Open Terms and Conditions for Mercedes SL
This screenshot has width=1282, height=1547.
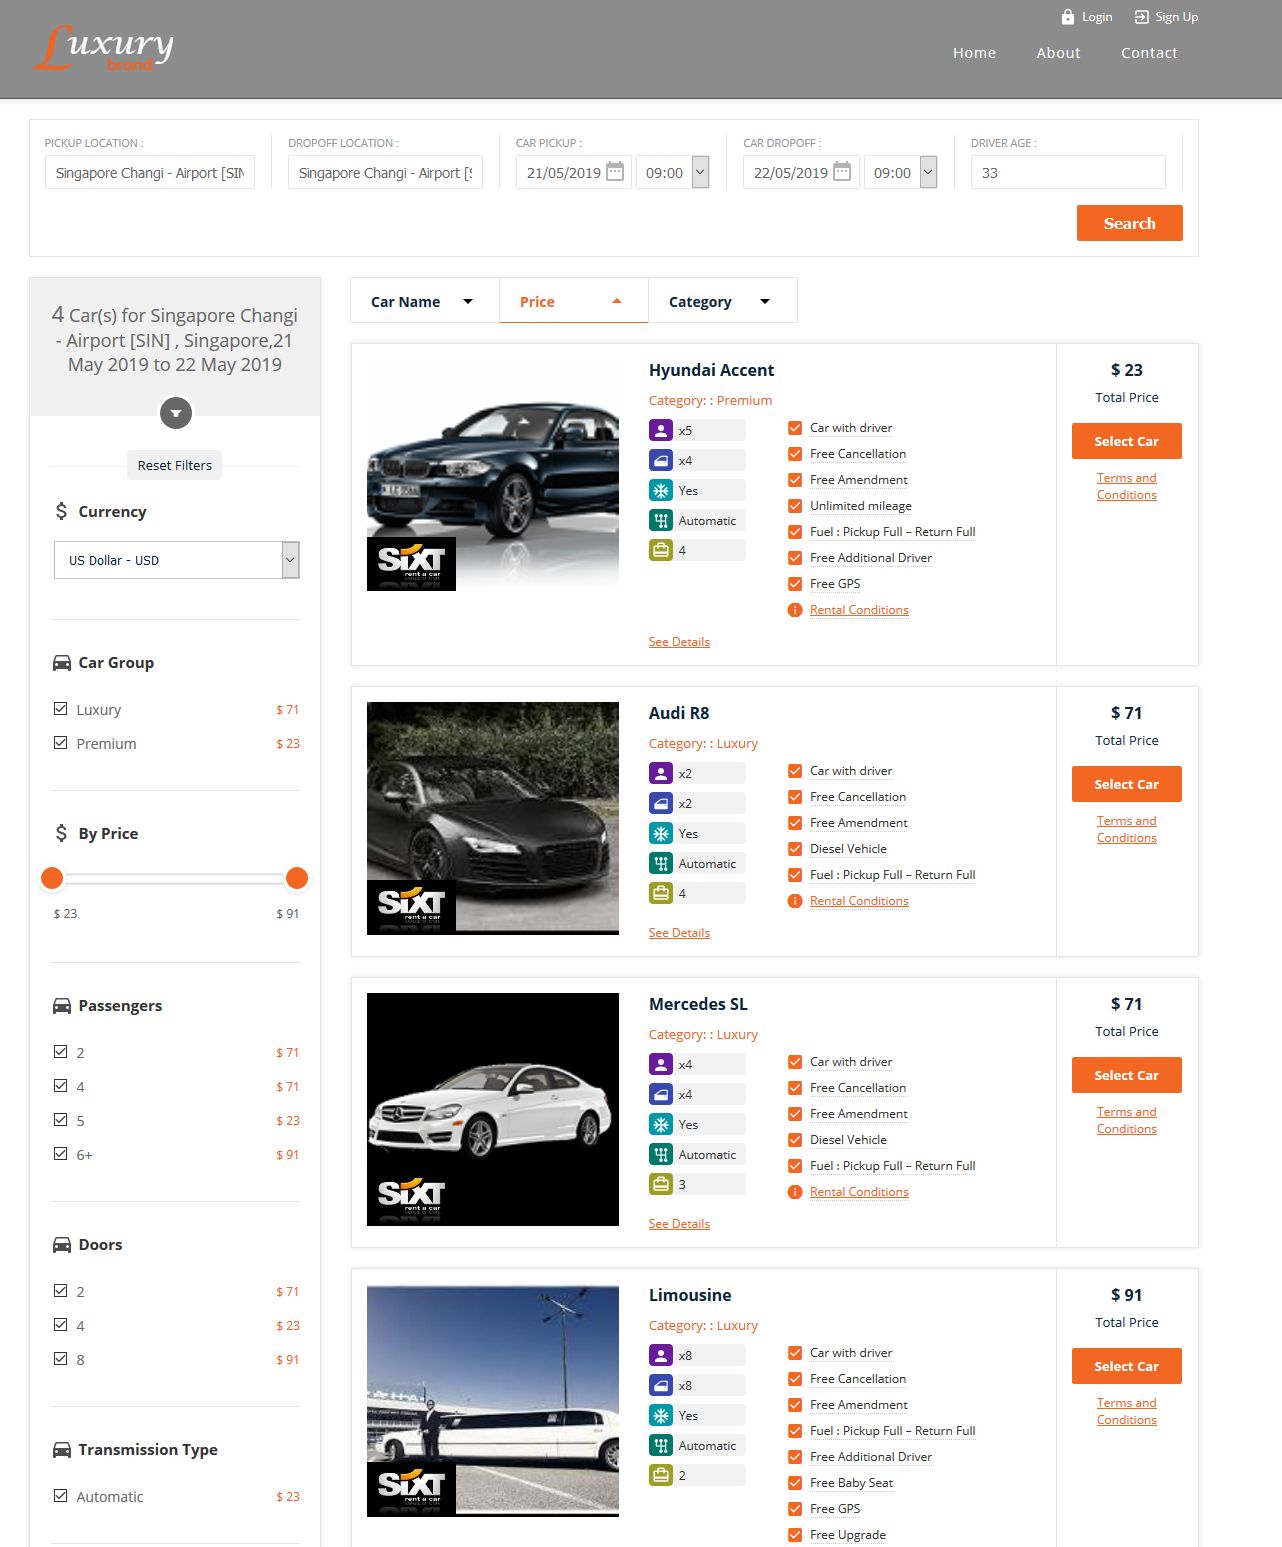[1126, 1120]
